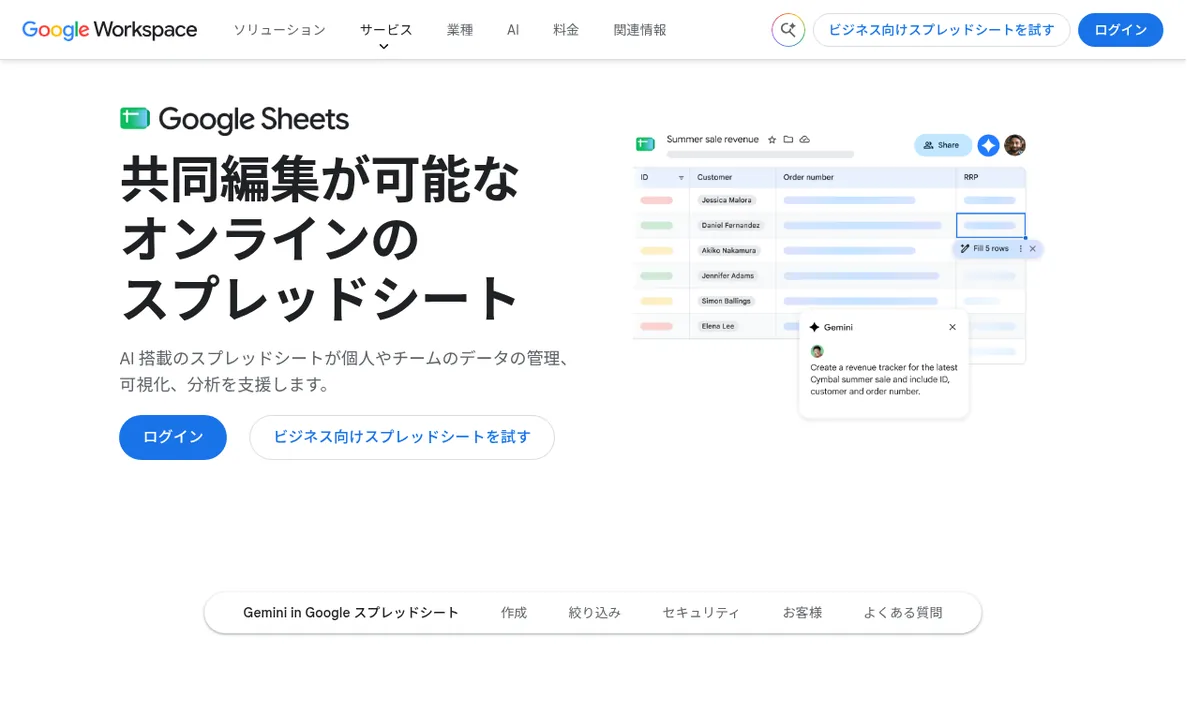
Task: Select the Akiko Nakamura cell
Action: 730,250
